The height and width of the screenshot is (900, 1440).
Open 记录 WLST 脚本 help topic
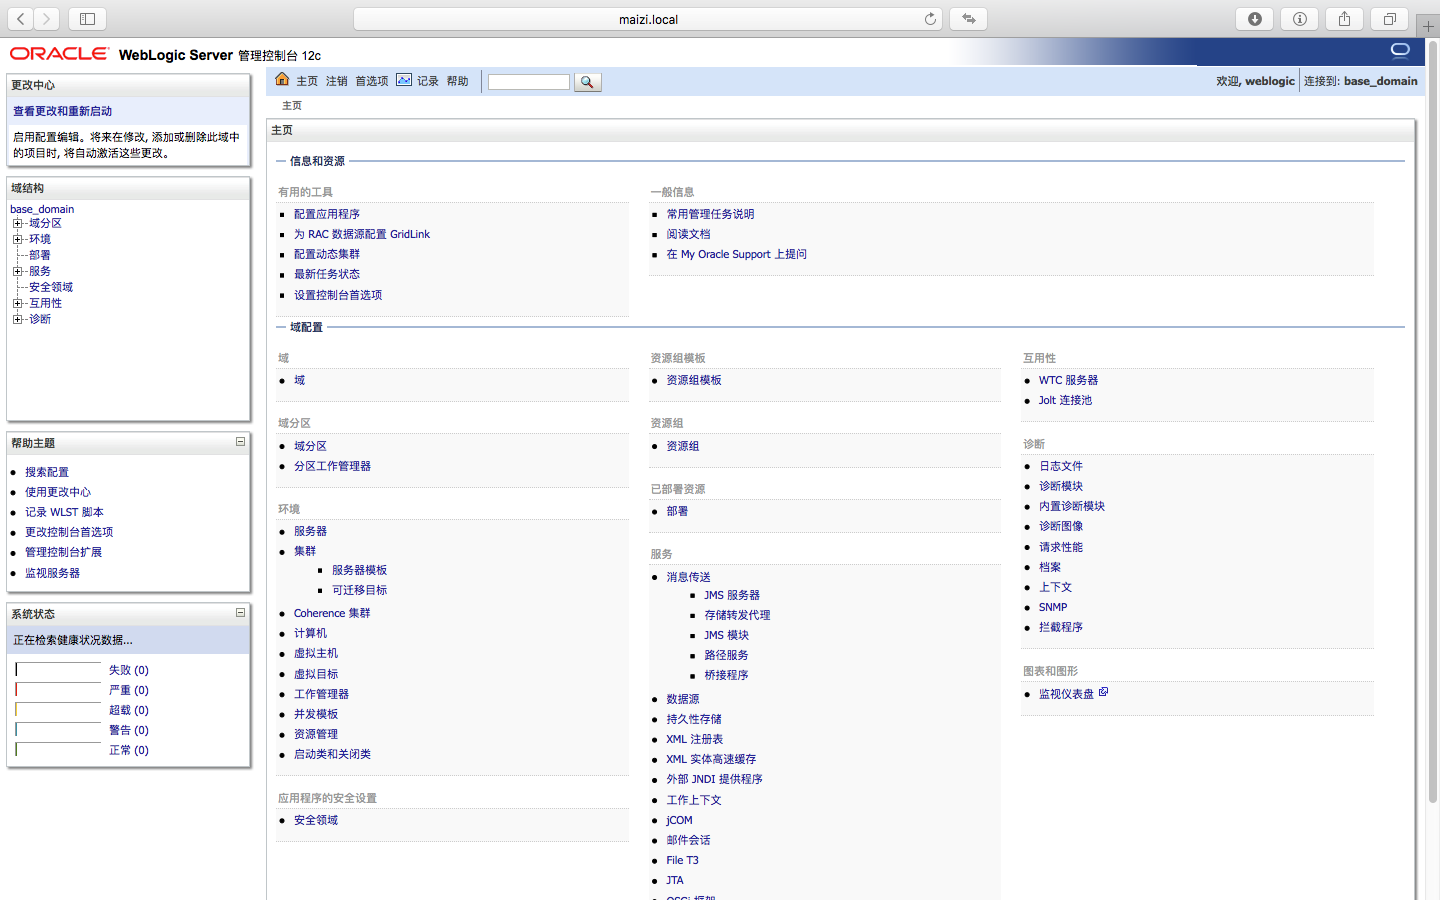tap(64, 512)
